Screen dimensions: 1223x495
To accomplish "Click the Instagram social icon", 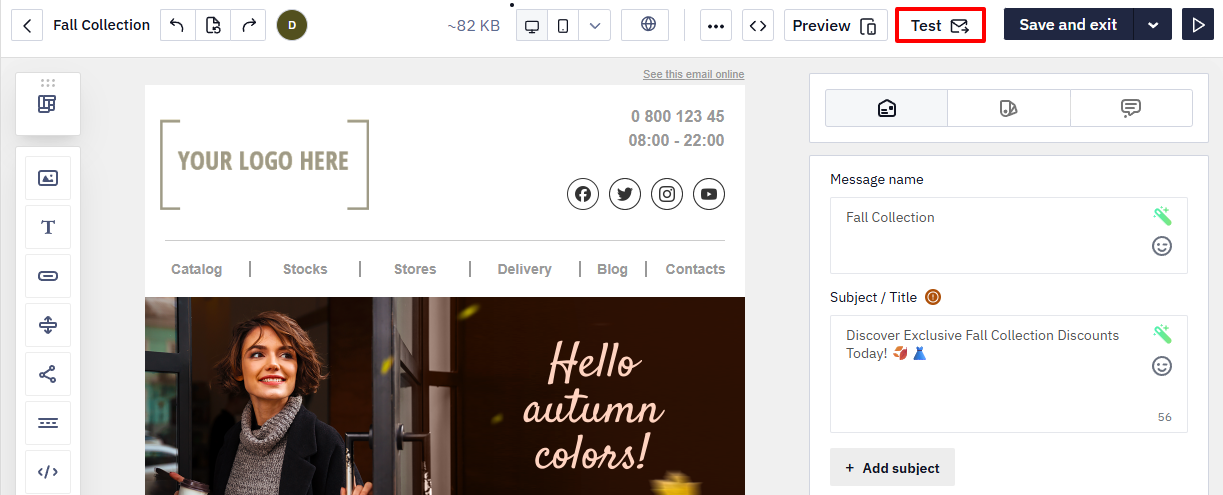I will (x=667, y=194).
